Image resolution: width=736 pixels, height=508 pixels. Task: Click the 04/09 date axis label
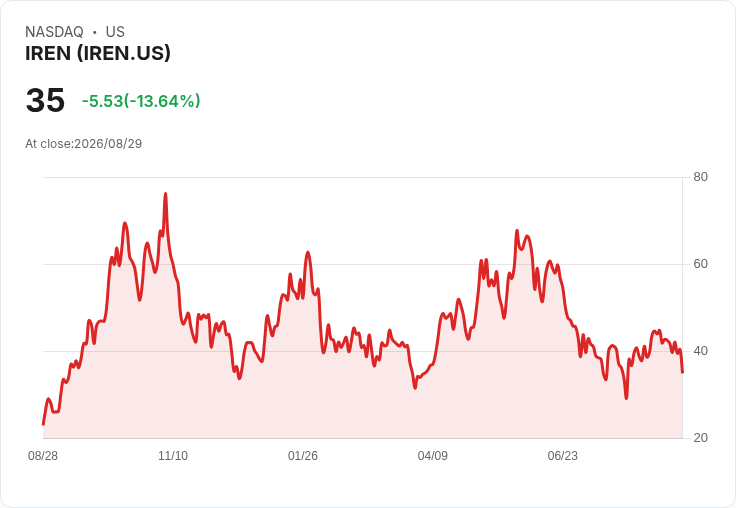(432, 456)
